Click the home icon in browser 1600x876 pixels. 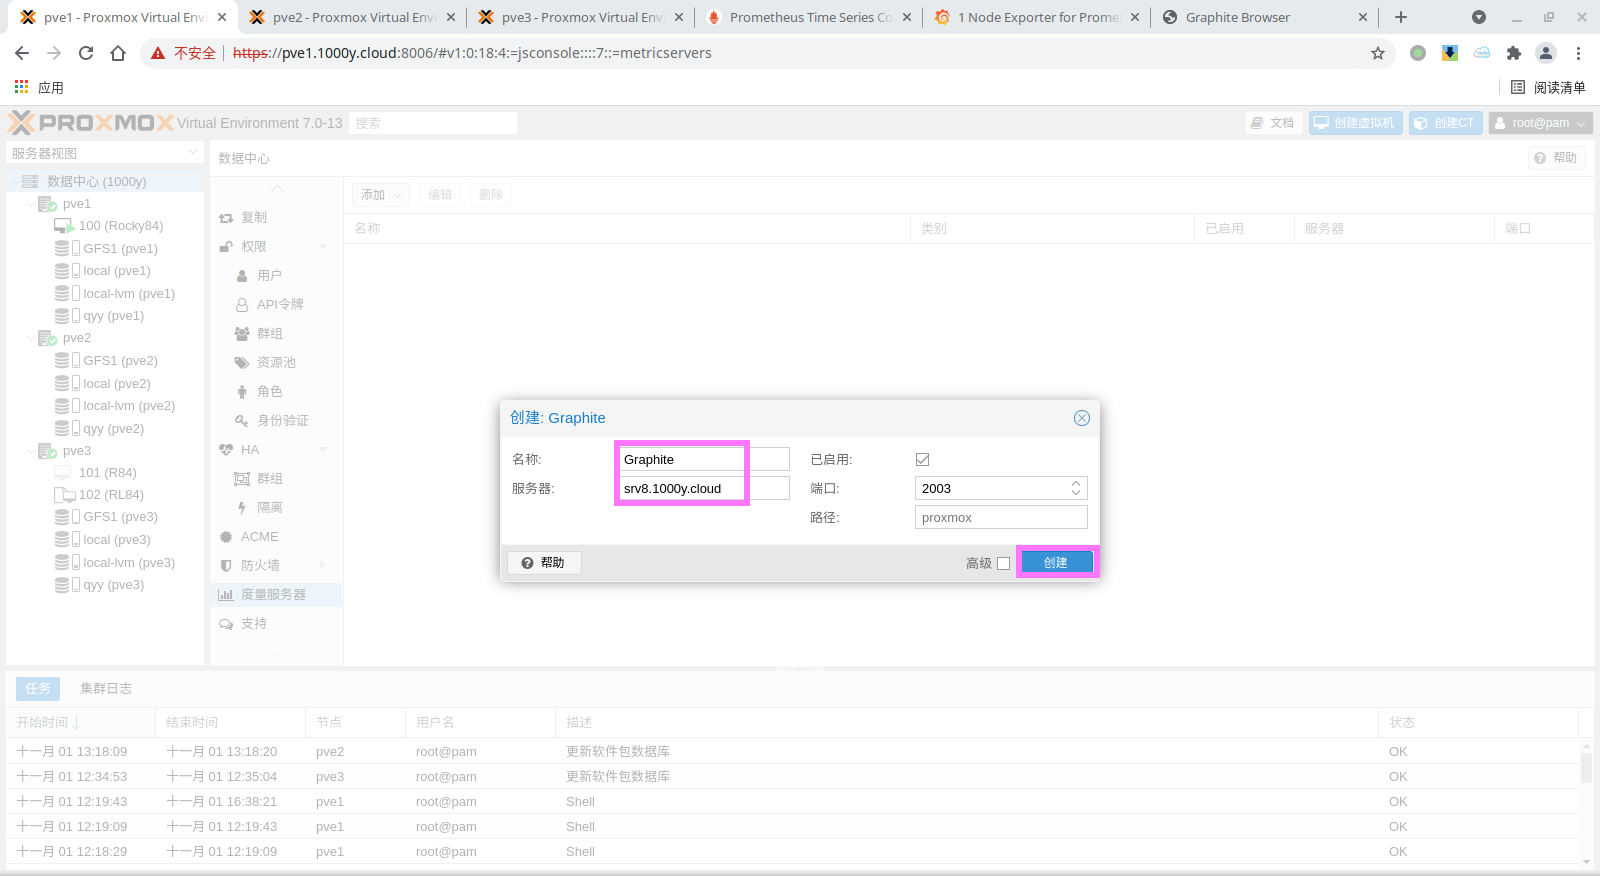click(x=118, y=53)
